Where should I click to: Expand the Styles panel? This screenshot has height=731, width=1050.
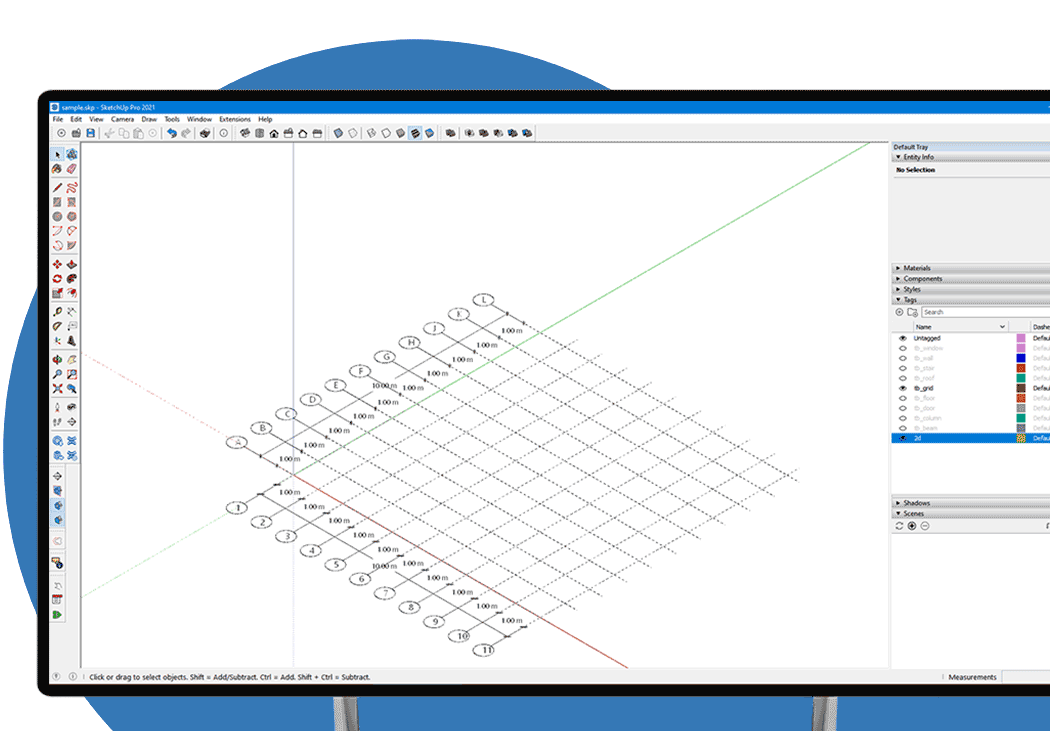coord(898,289)
